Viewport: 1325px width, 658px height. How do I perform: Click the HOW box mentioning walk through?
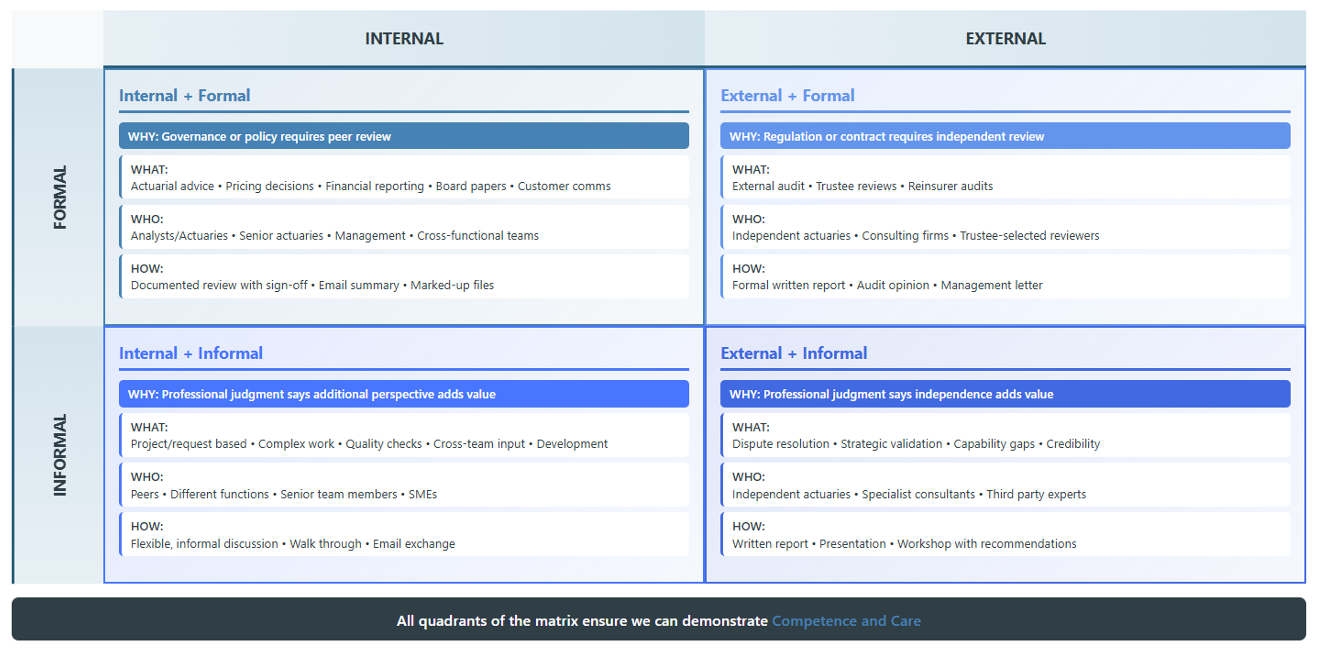pyautogui.click(x=404, y=534)
